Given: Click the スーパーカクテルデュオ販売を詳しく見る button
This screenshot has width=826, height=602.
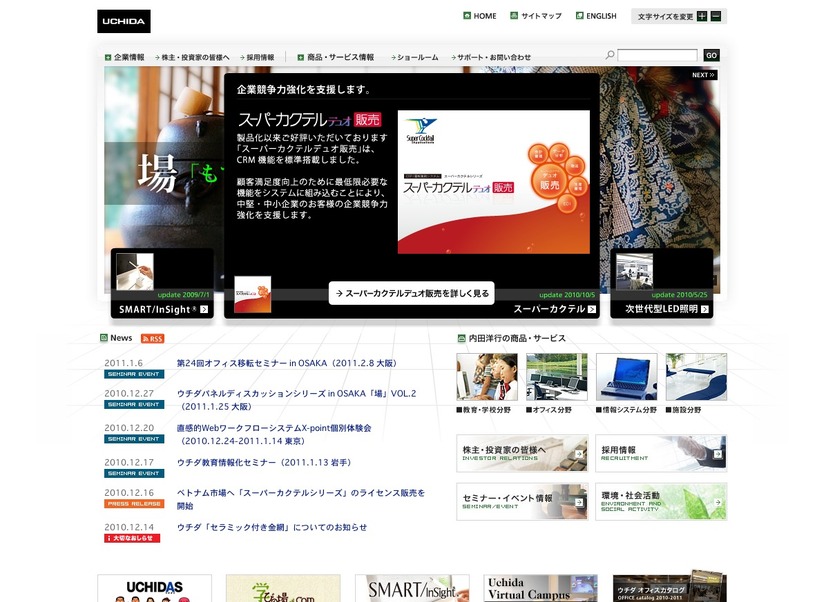Looking at the screenshot, I should [x=412, y=293].
